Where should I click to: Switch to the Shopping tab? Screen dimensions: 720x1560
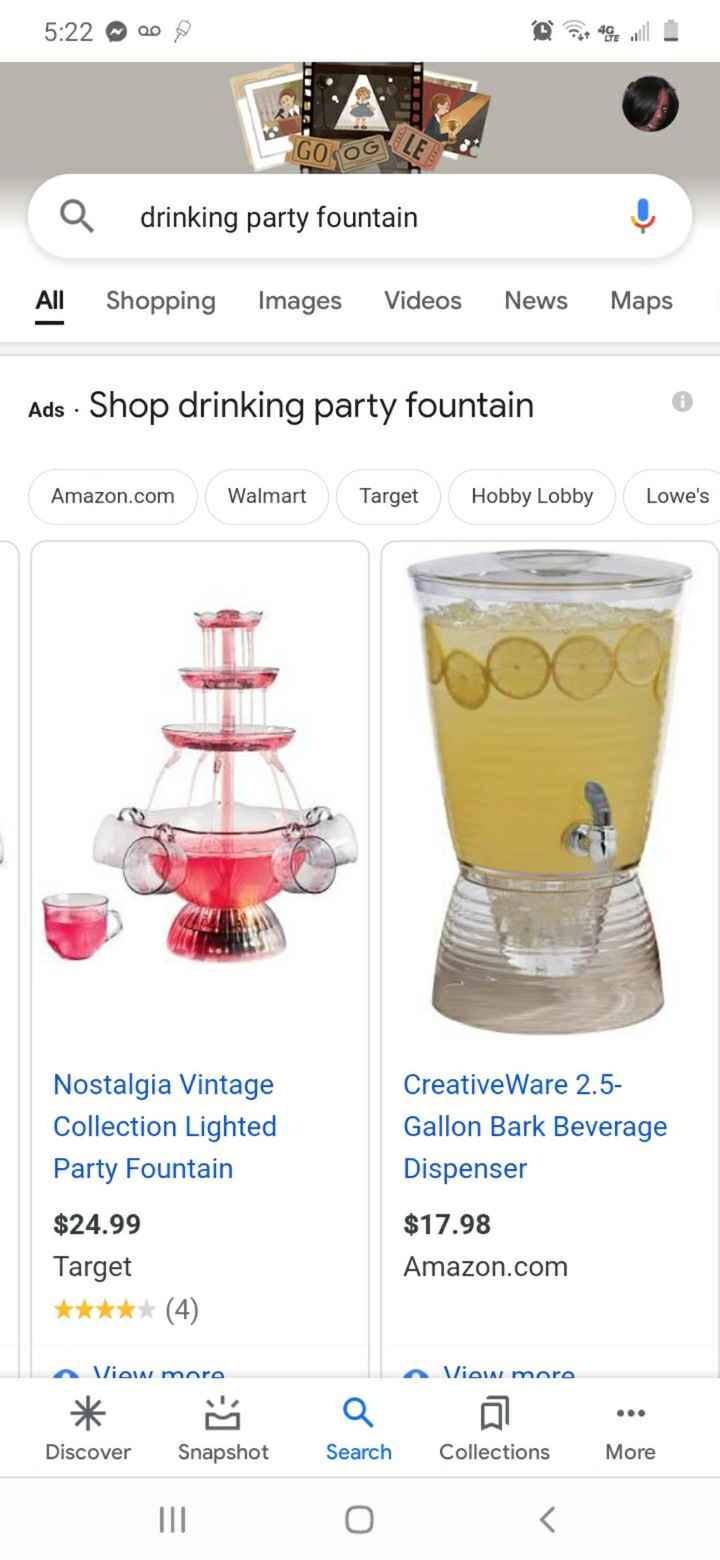pos(160,301)
